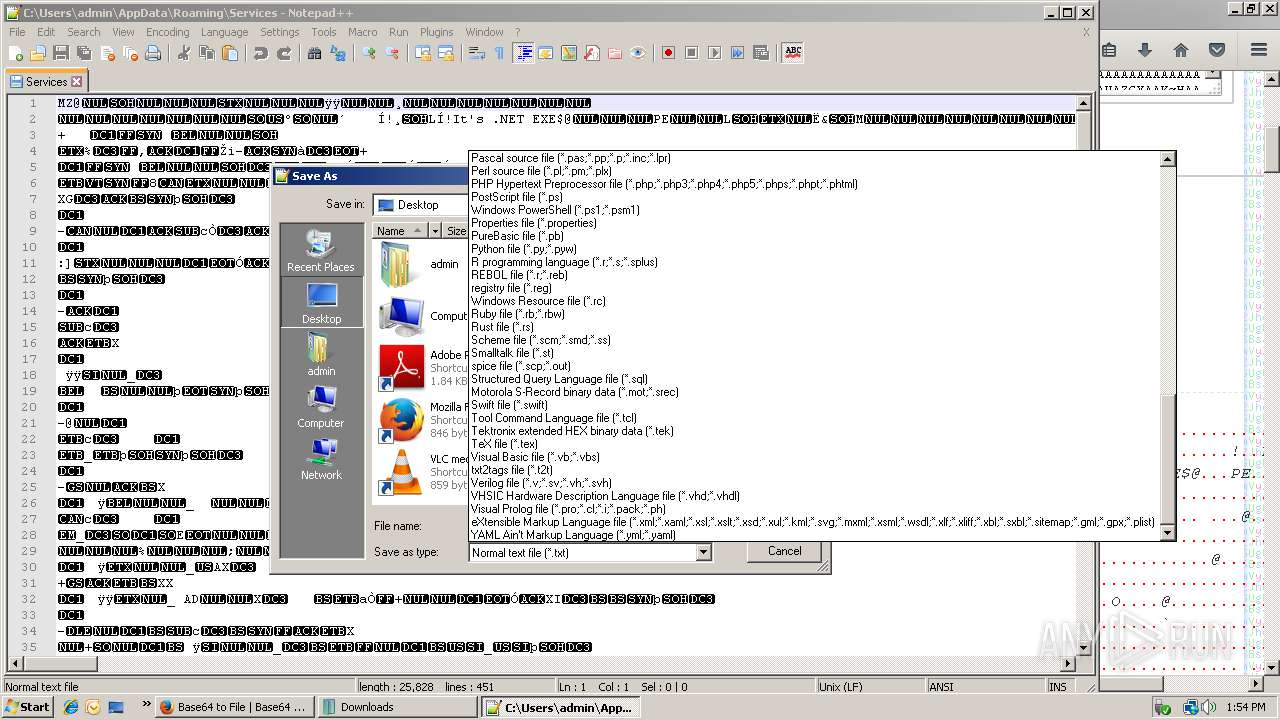
Task: Open Firefox Downloads arrow
Action: tap(1145, 50)
